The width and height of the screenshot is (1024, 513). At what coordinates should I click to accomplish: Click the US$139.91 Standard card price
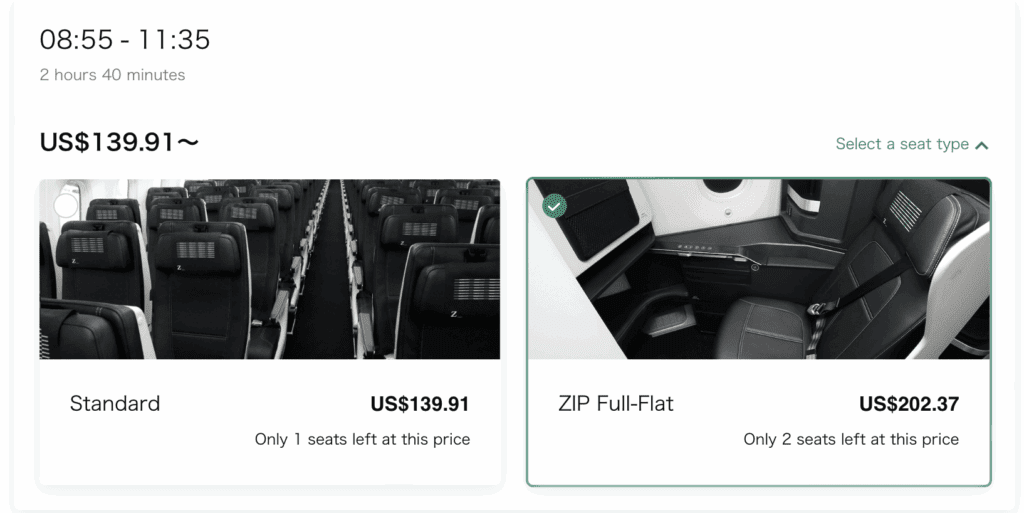[419, 404]
